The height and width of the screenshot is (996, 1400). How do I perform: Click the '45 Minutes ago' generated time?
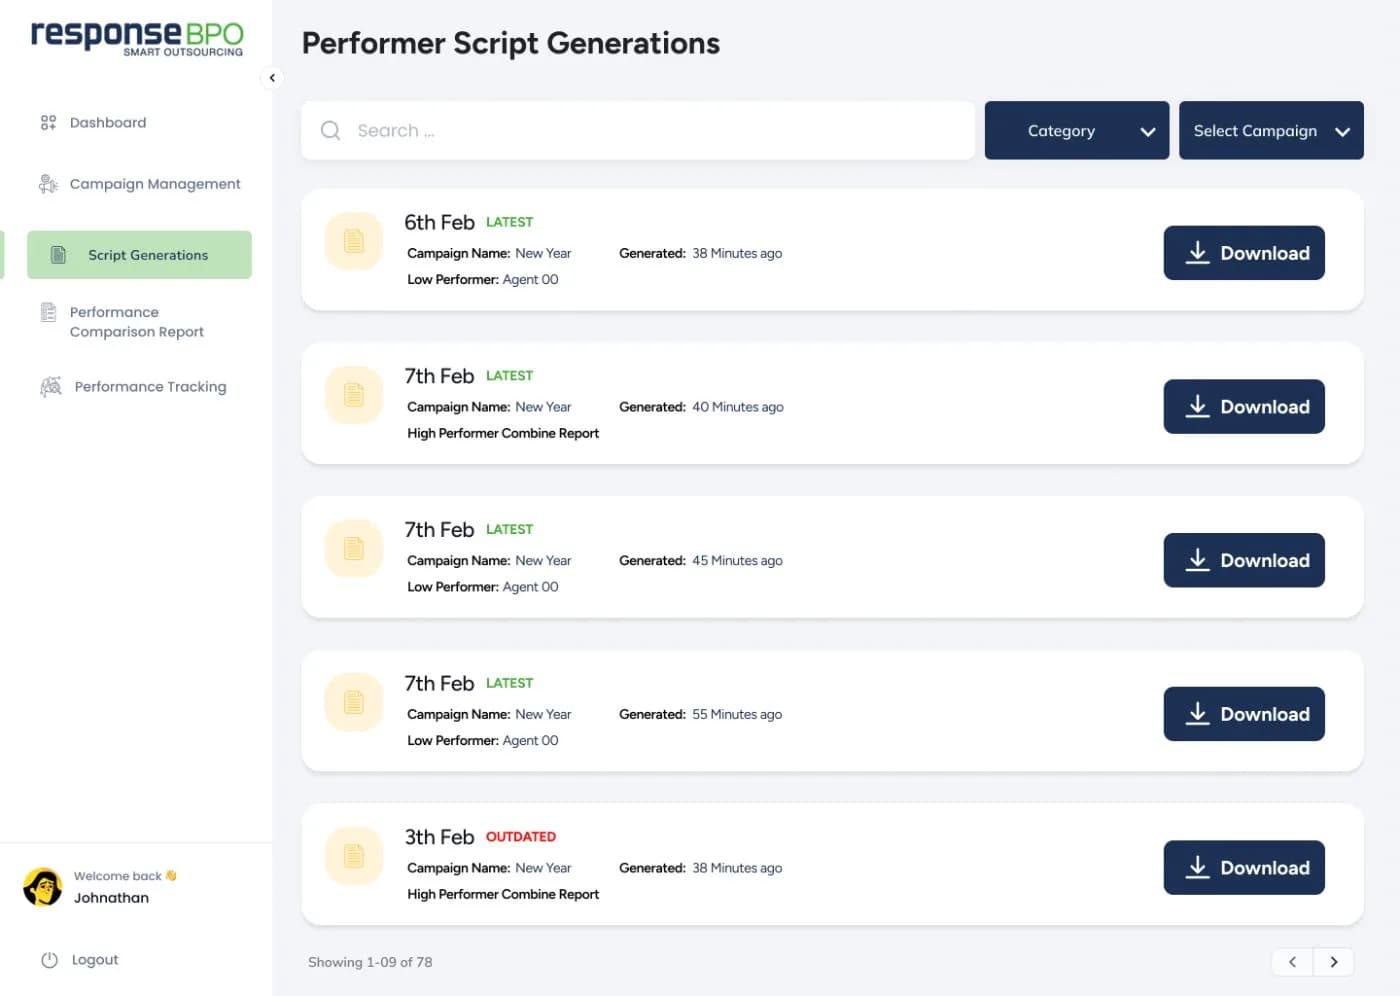pyautogui.click(x=737, y=561)
